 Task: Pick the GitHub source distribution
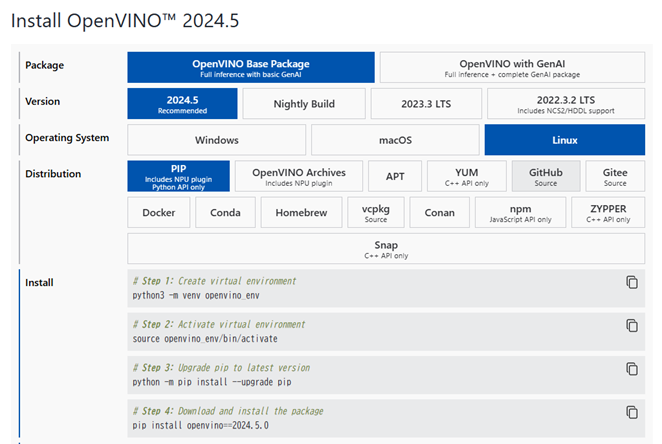point(546,176)
